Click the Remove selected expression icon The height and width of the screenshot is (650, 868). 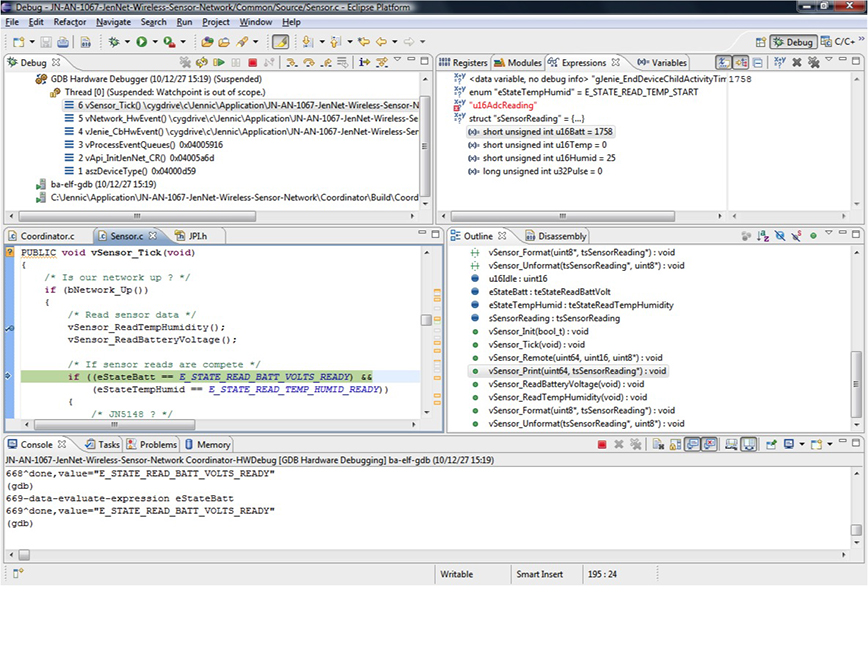coord(797,62)
